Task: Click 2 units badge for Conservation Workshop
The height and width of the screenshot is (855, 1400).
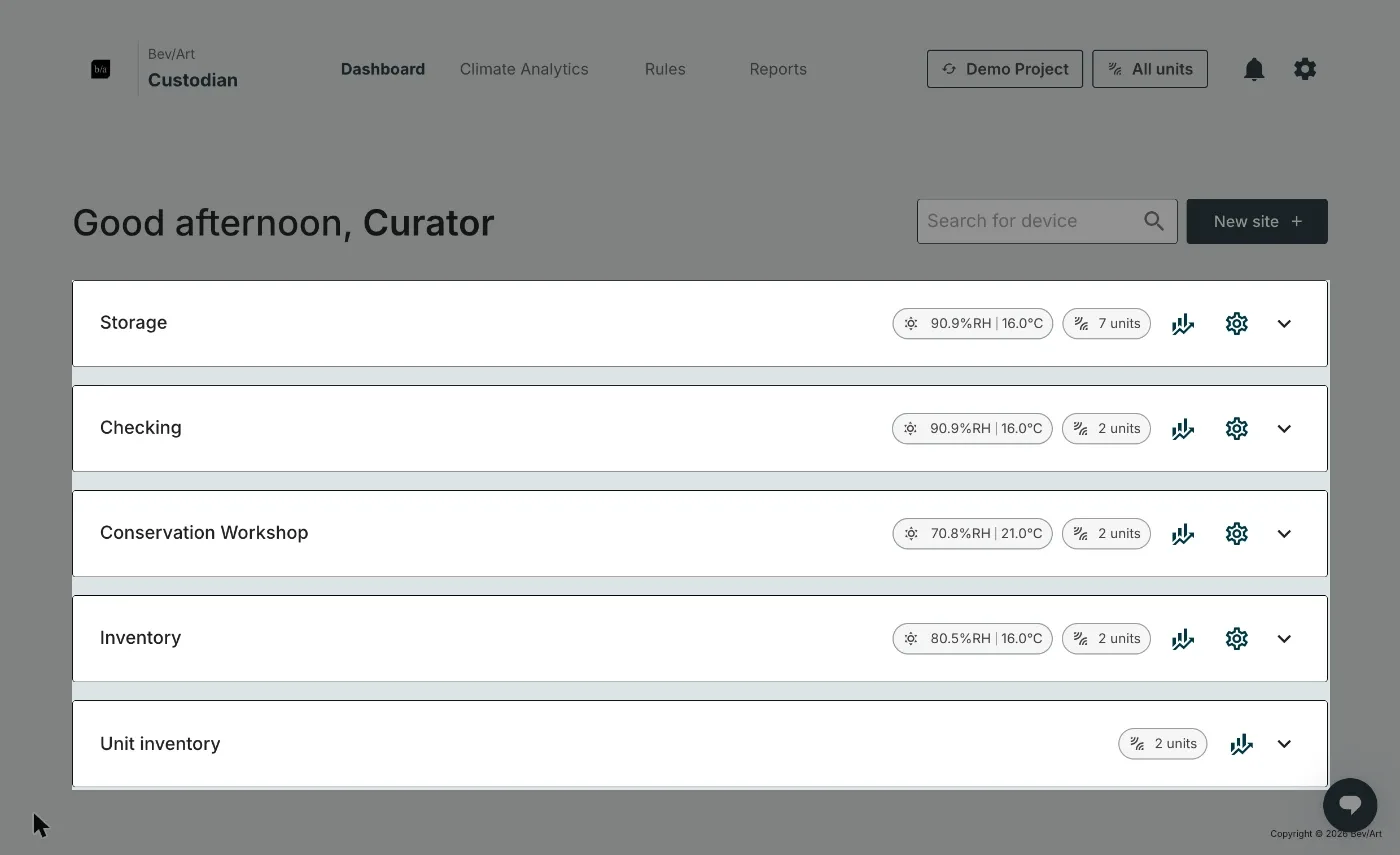Action: 1106,534
